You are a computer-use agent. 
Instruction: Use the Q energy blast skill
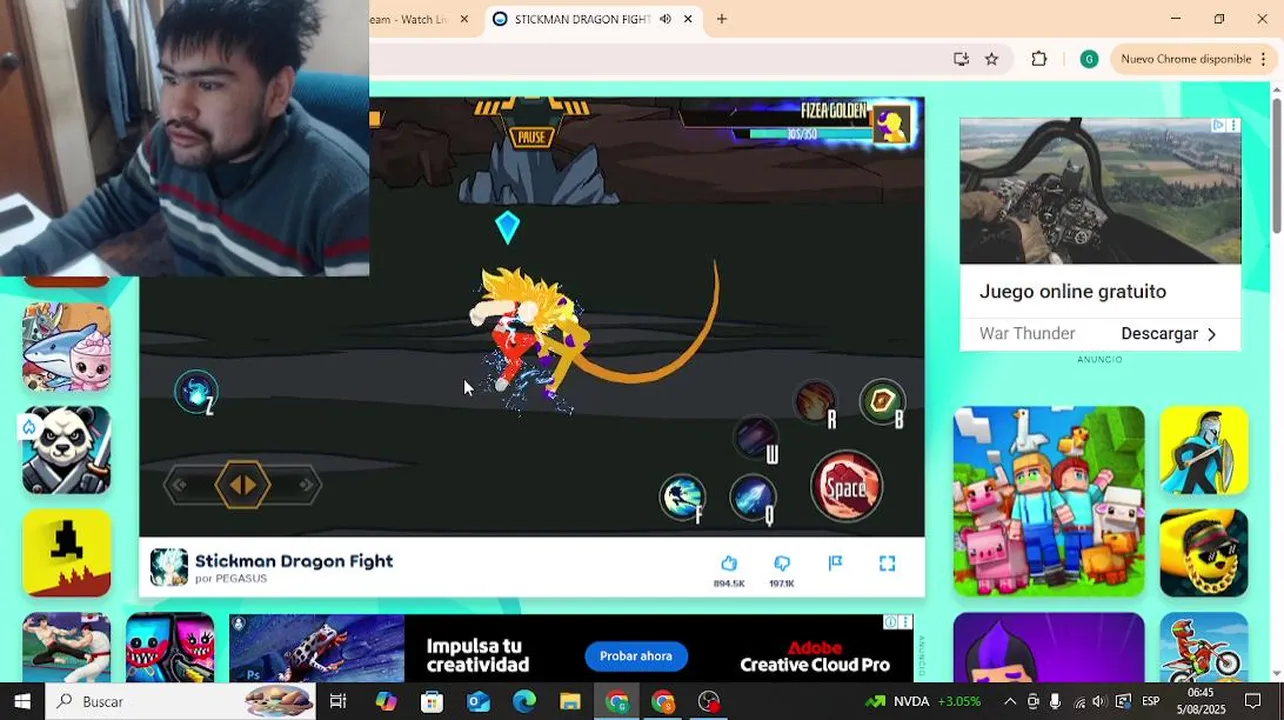coord(753,497)
